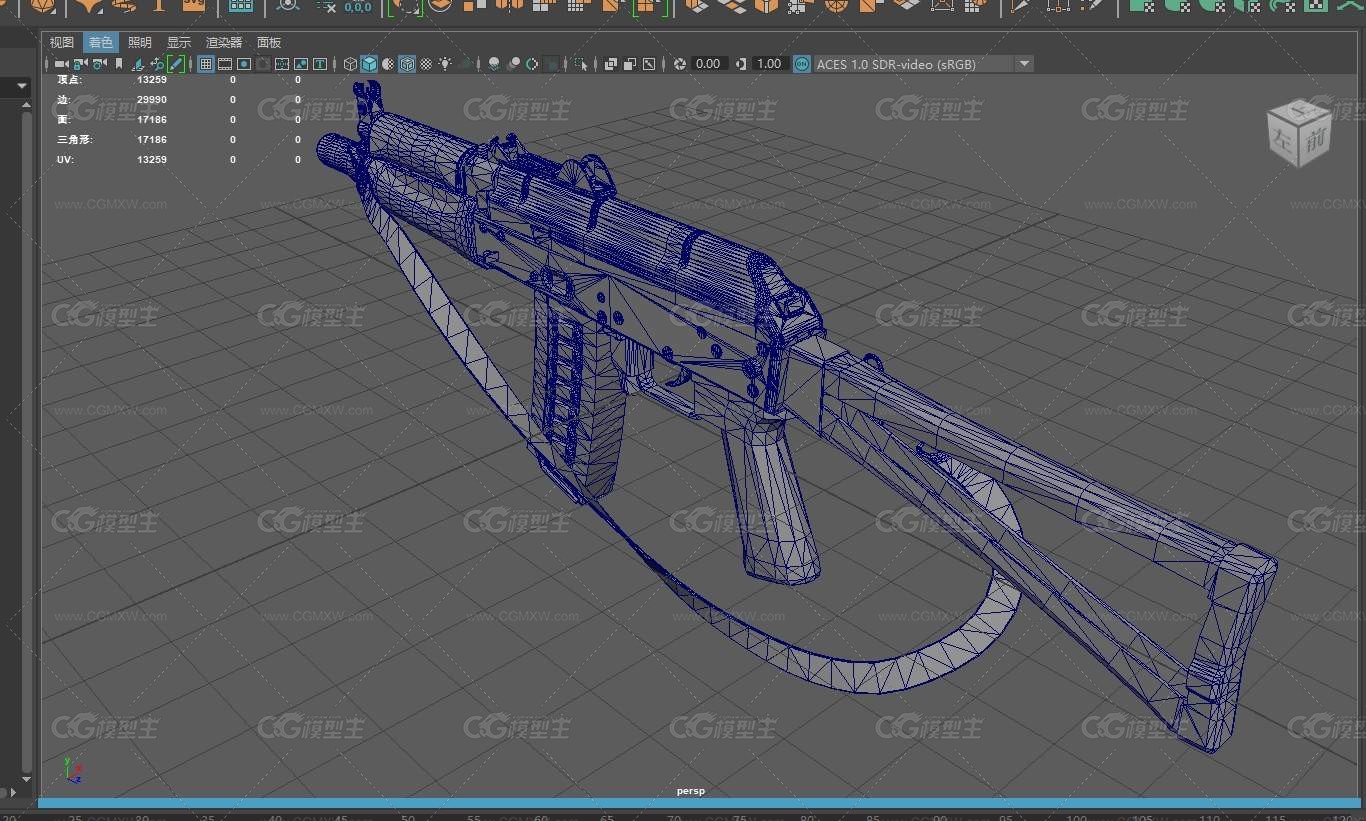Open the 照明 panel menu
The height and width of the screenshot is (821, 1366).
click(140, 43)
